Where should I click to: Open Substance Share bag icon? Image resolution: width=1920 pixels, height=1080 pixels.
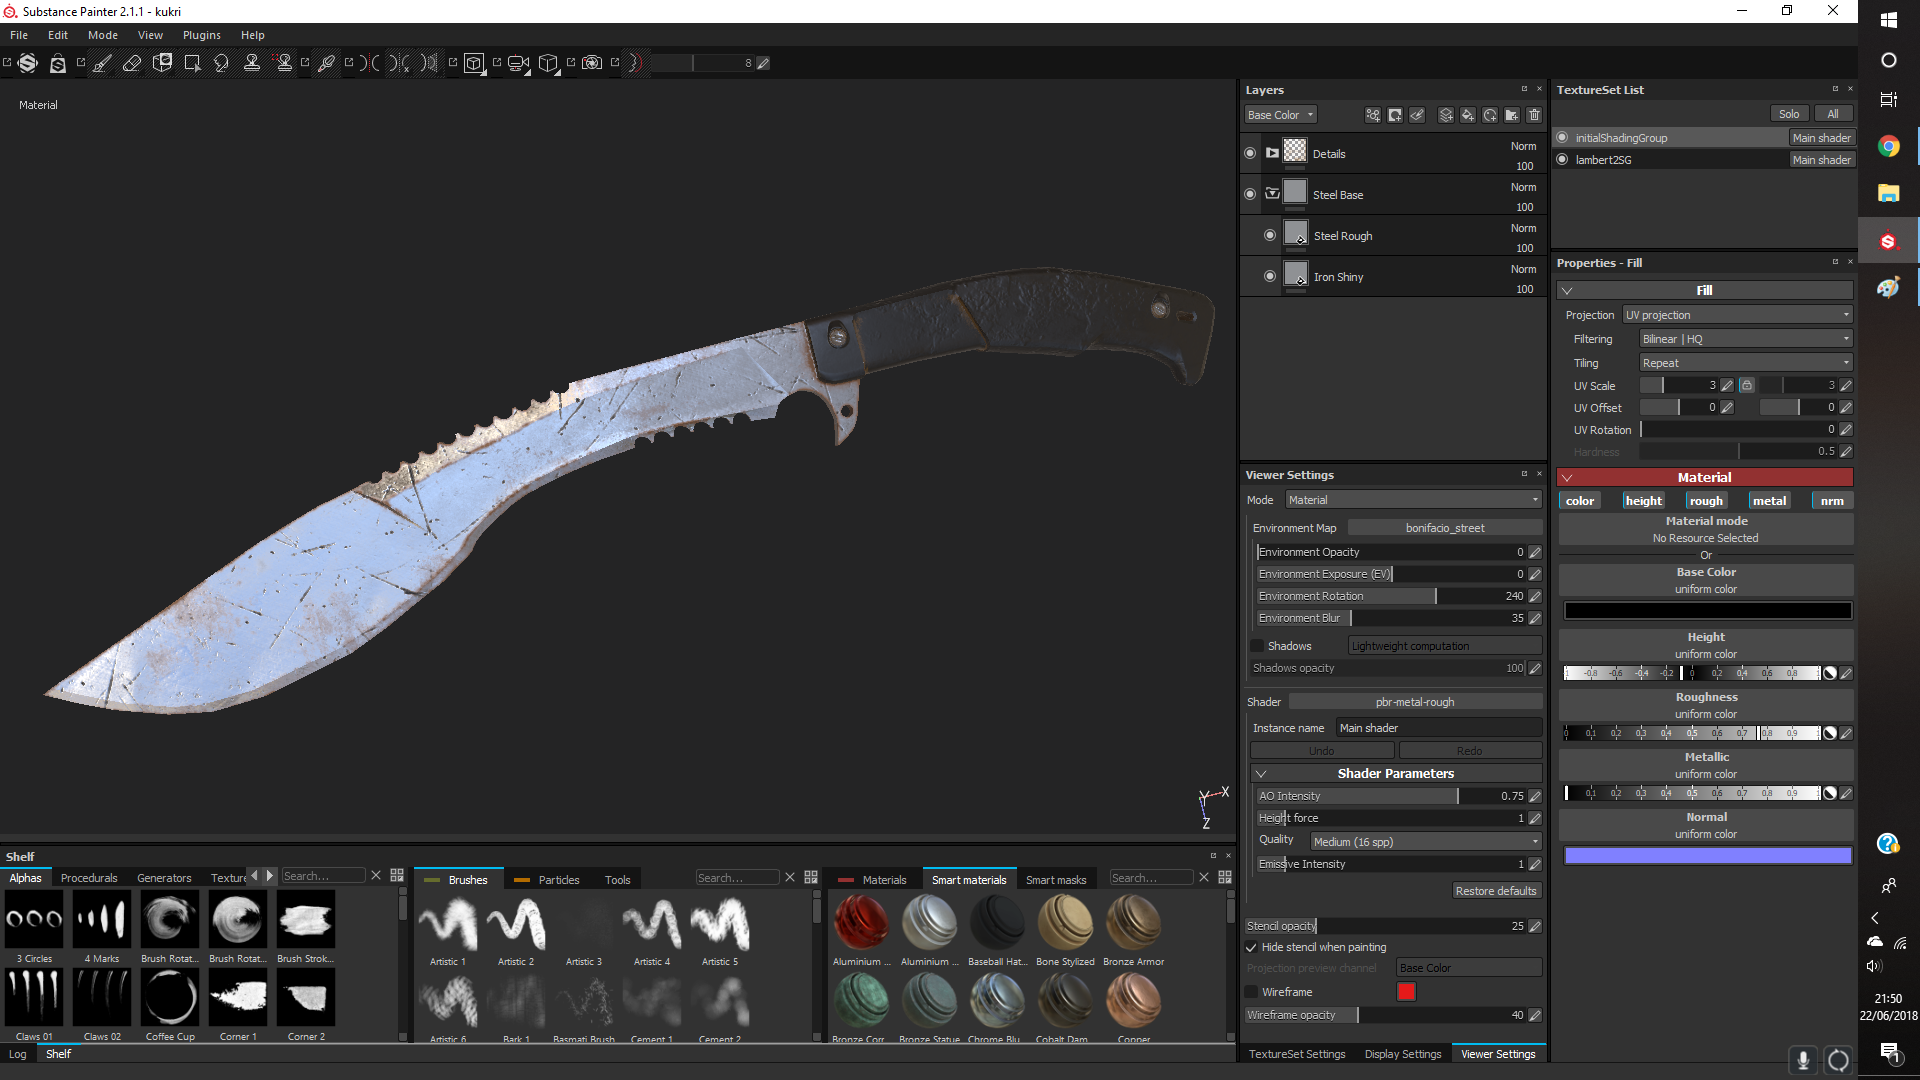[58, 63]
